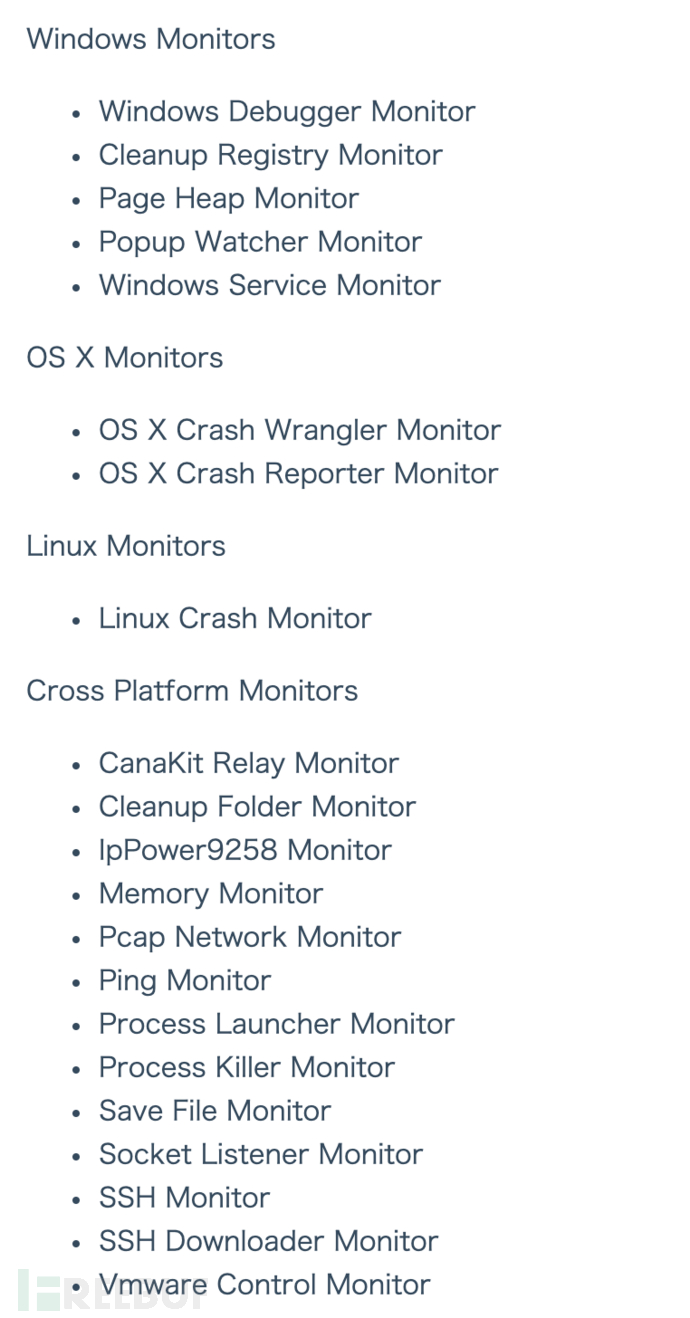Select Page Heap Monitor in the list
690x1318 pixels.
coord(228,199)
